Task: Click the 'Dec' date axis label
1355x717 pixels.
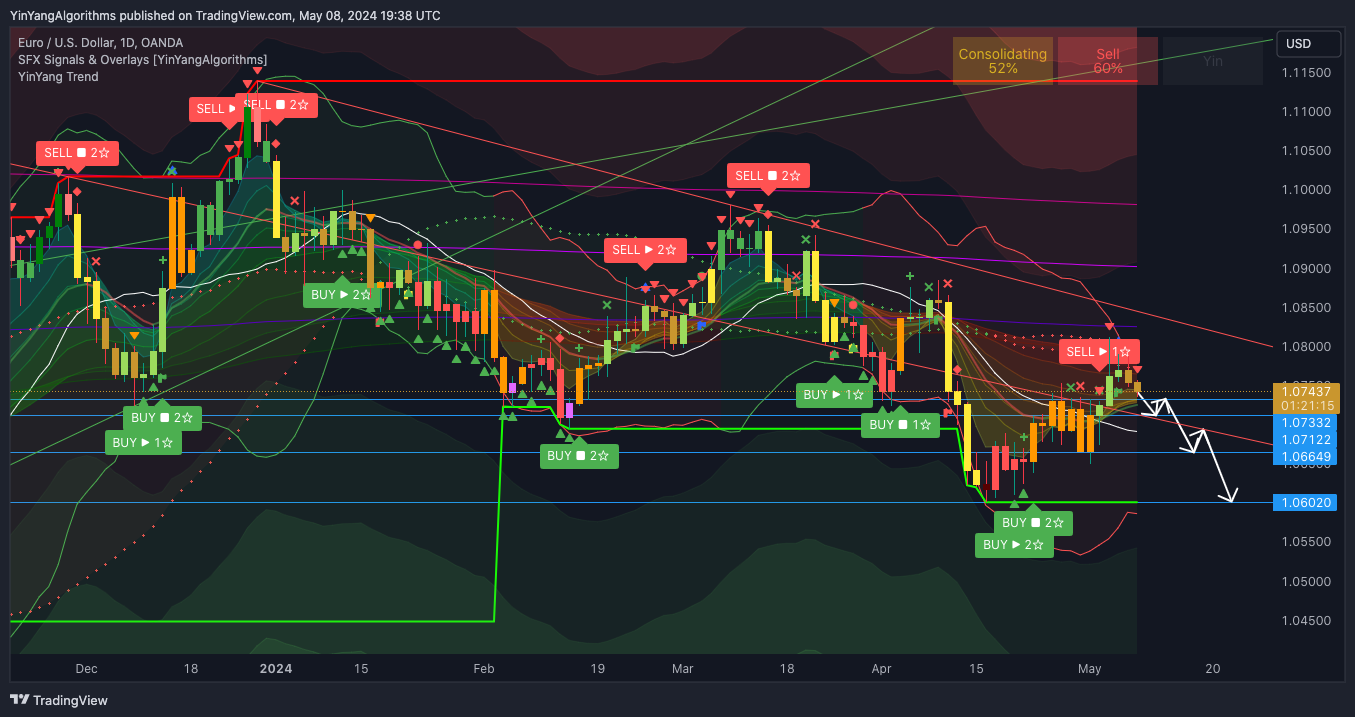Action: (x=86, y=669)
